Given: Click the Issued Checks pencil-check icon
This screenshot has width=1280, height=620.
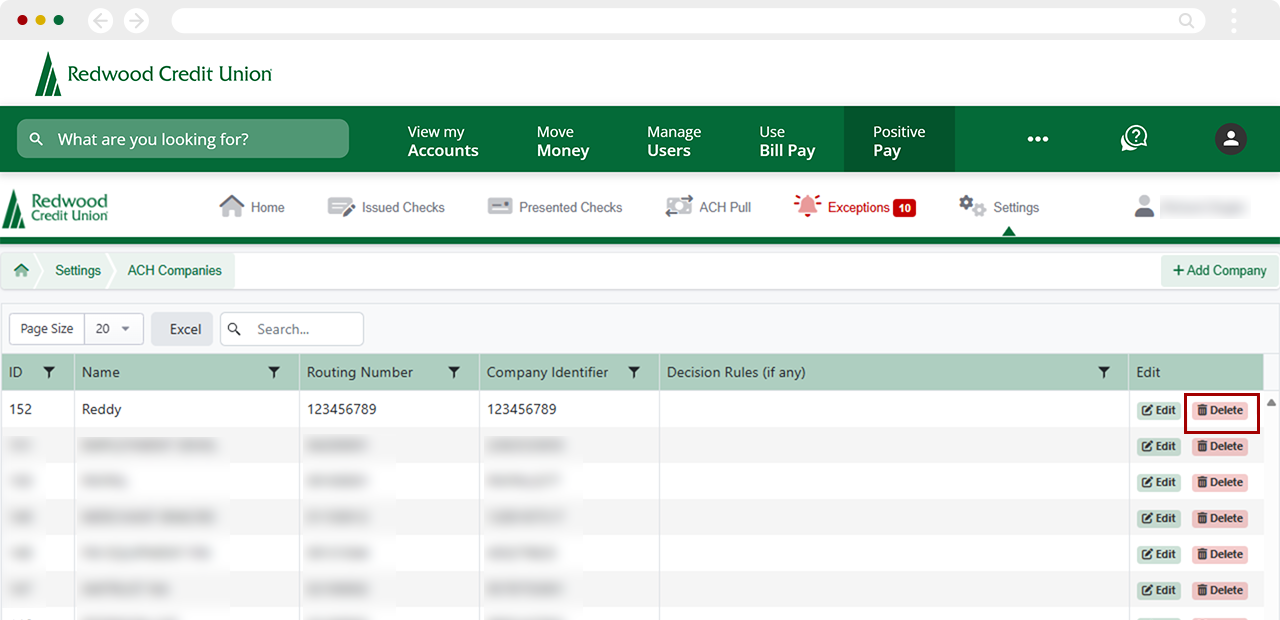Looking at the screenshot, I should tap(341, 207).
